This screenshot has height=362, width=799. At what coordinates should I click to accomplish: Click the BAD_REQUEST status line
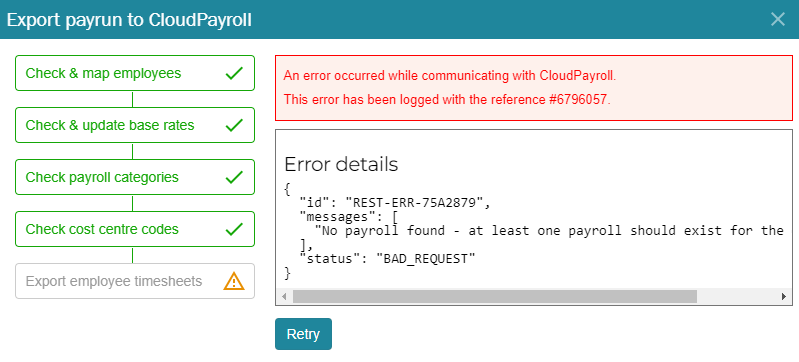[x=387, y=258]
